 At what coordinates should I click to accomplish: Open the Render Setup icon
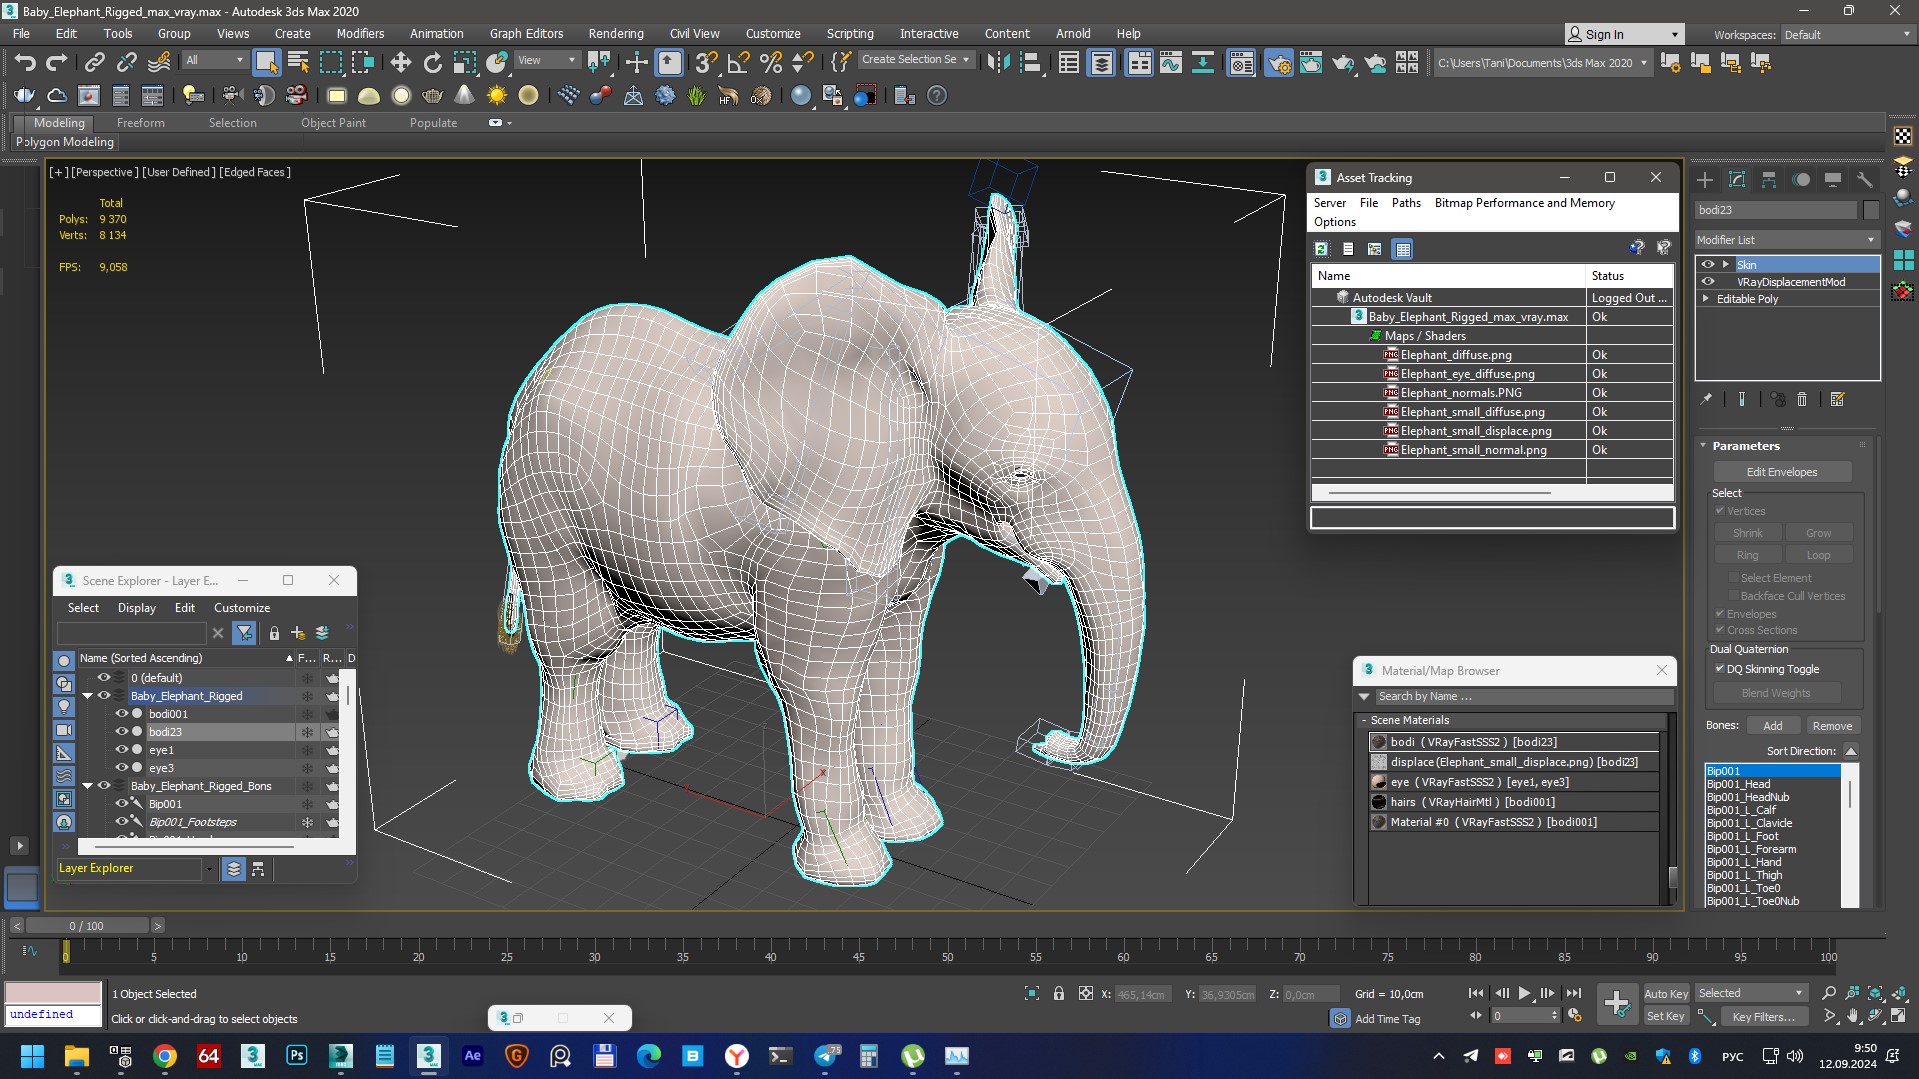1279,63
